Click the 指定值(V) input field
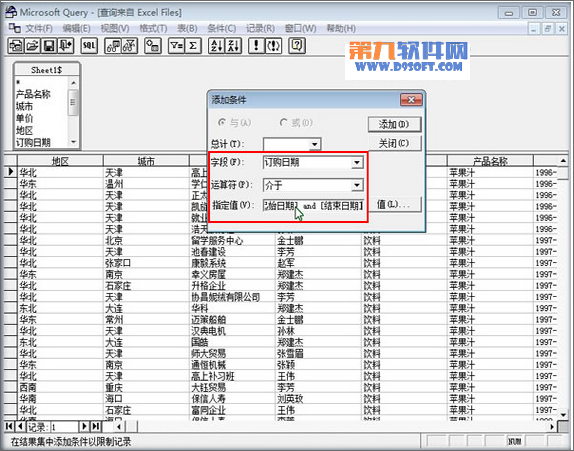Image resolution: width=574 pixels, height=451 pixels. pos(313,206)
